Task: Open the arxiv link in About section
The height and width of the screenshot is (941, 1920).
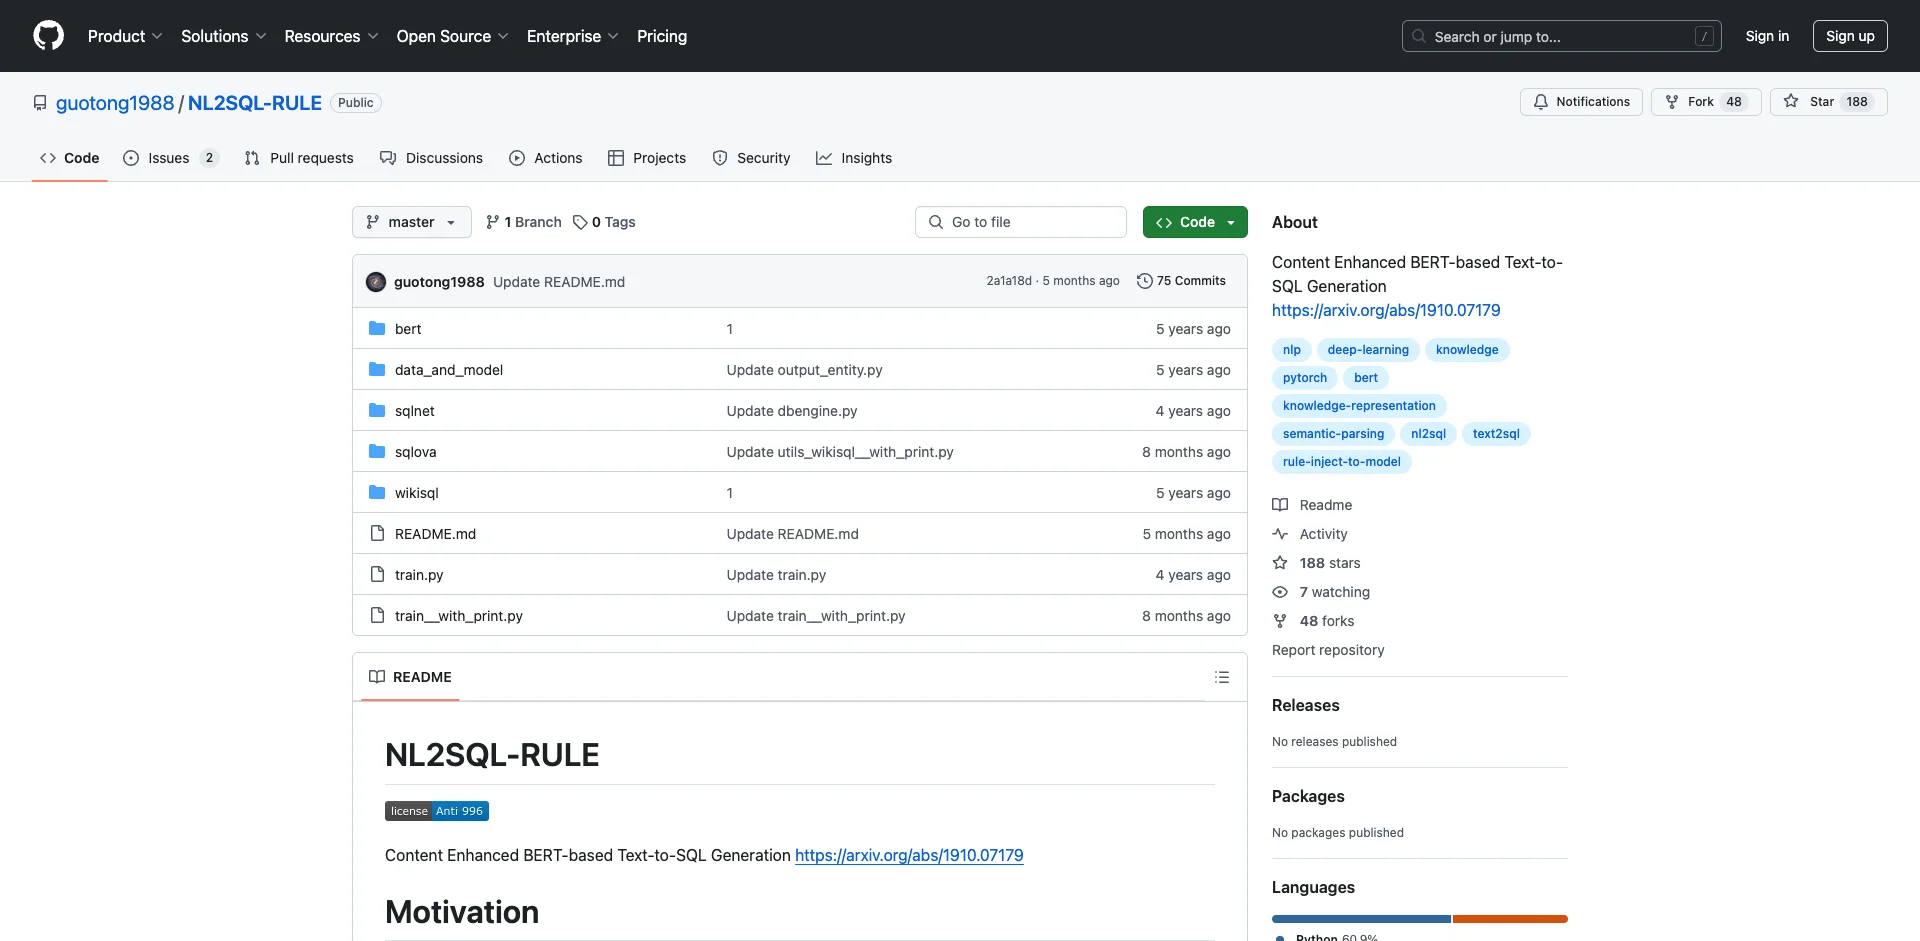Action: tap(1386, 310)
